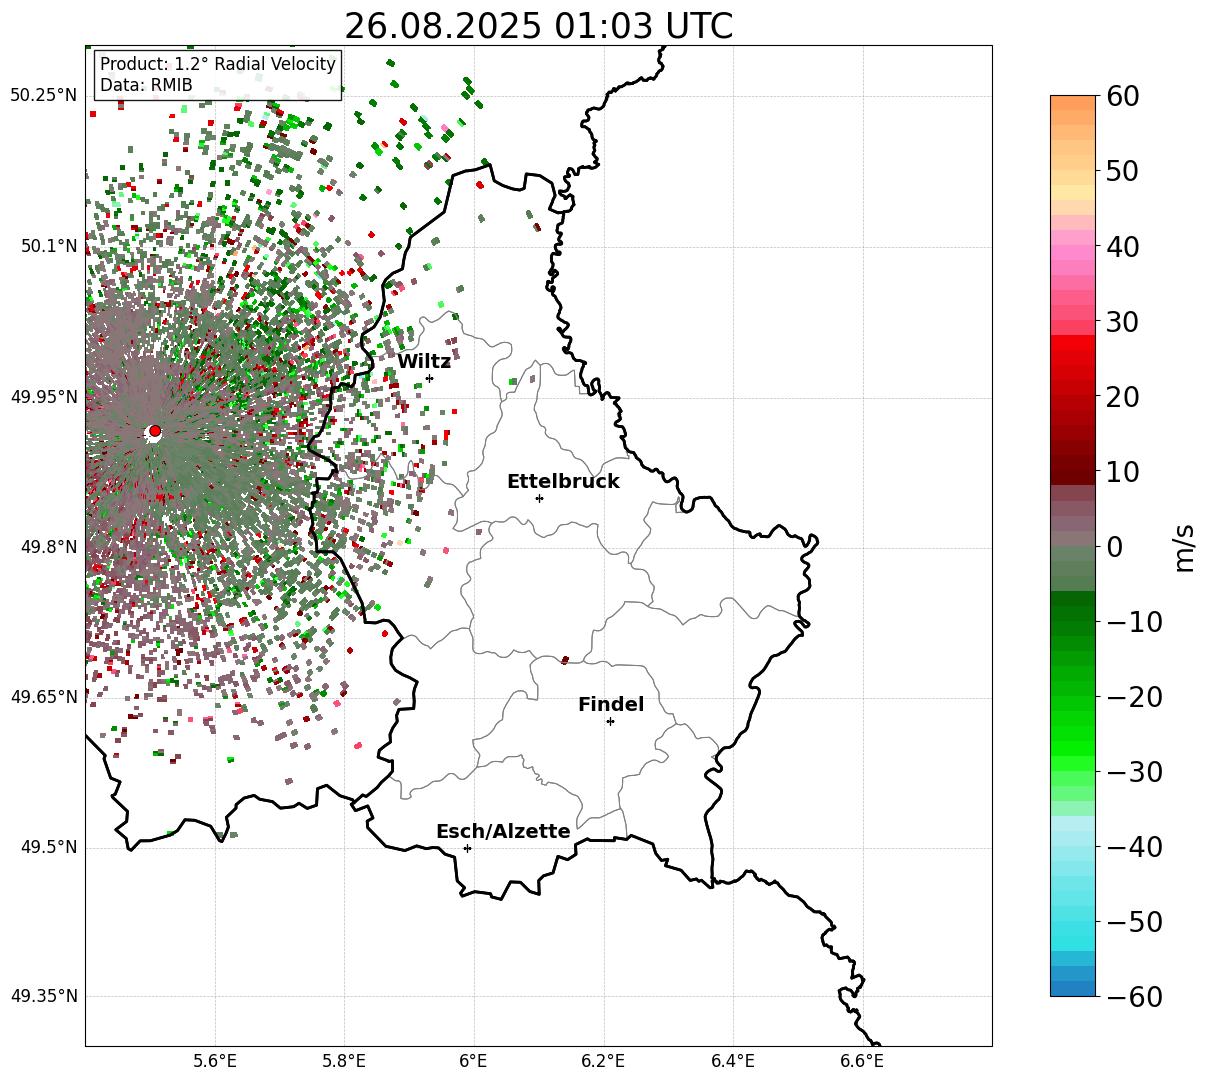Click the 49.65°N latitude label
The image size is (1207, 1081).
click(x=44, y=697)
